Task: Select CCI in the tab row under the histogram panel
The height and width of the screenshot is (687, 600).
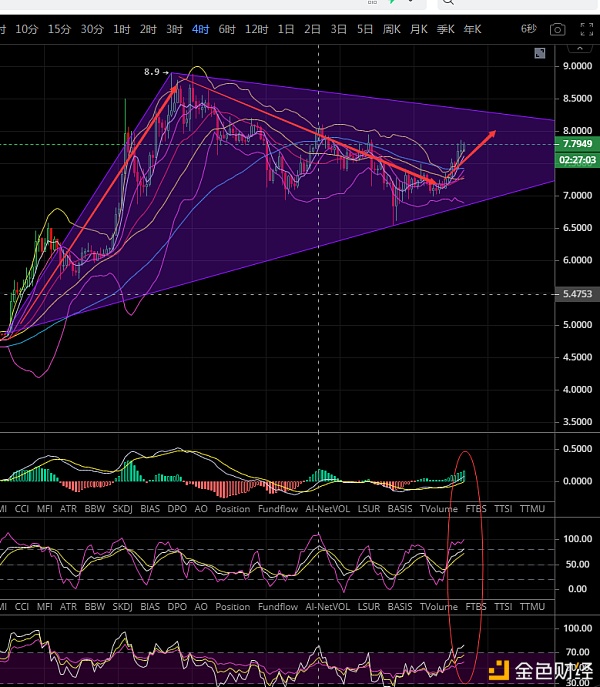Action: point(22,509)
